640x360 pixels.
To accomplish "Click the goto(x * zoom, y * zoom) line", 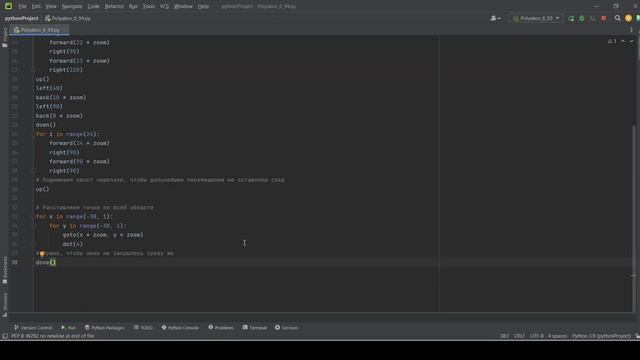I will tap(103, 235).
